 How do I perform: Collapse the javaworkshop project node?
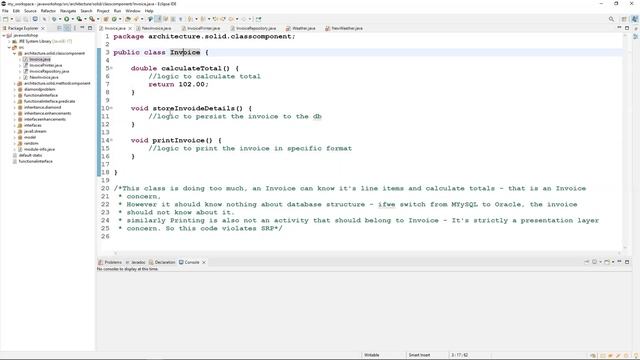4,36
